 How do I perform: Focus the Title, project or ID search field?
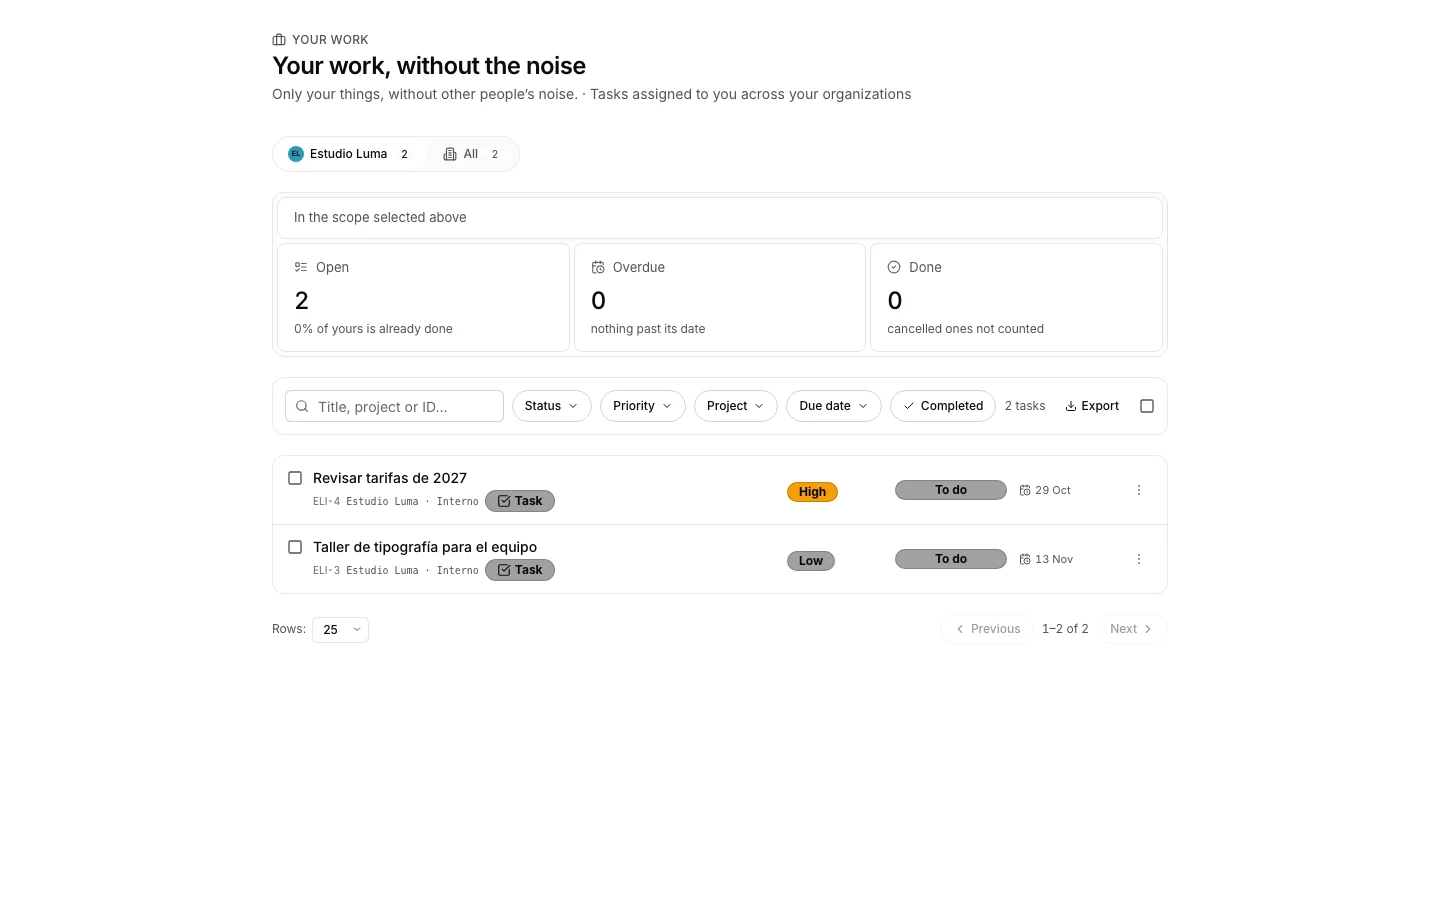[x=394, y=406]
